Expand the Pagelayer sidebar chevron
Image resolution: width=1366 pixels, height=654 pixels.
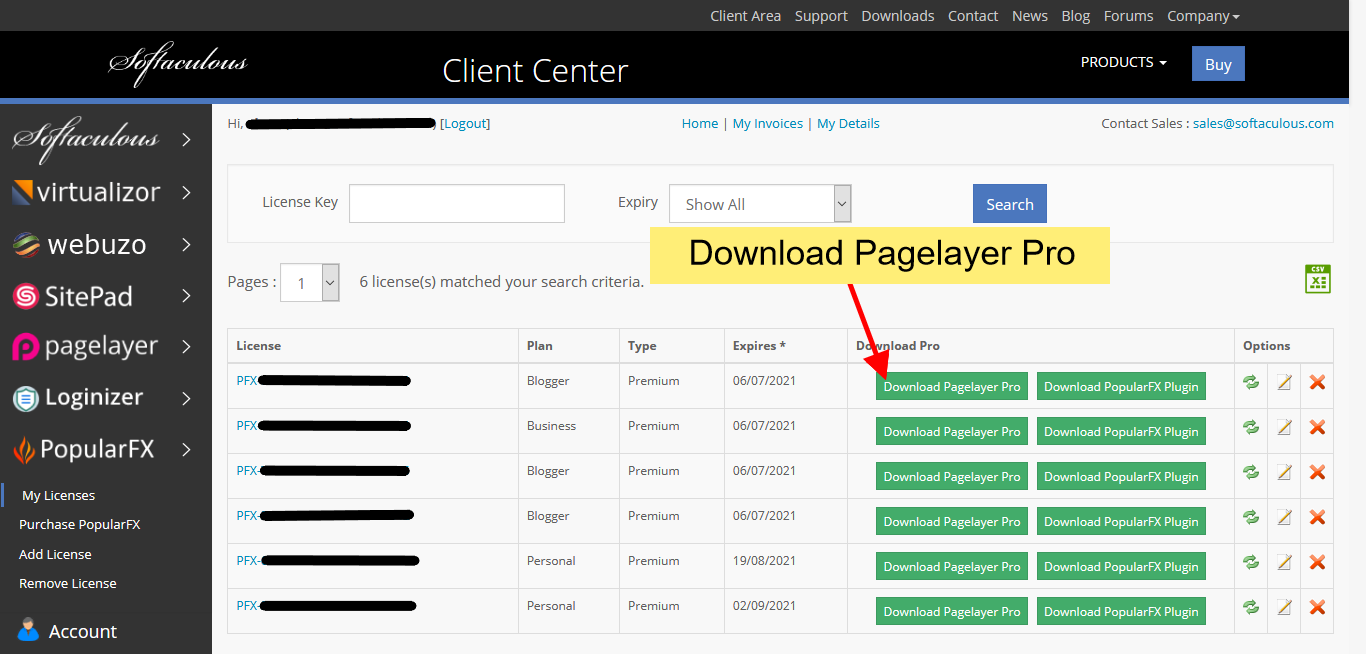tap(186, 347)
